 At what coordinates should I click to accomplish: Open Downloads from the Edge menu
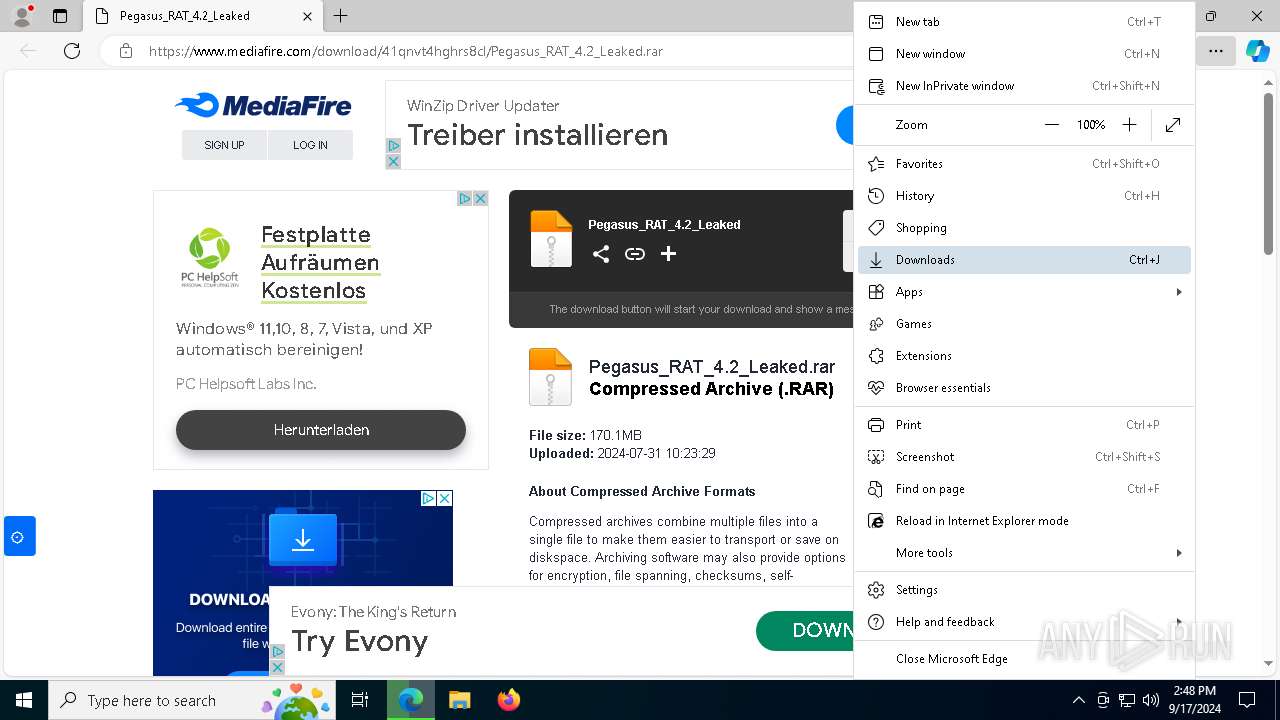[1024, 260]
